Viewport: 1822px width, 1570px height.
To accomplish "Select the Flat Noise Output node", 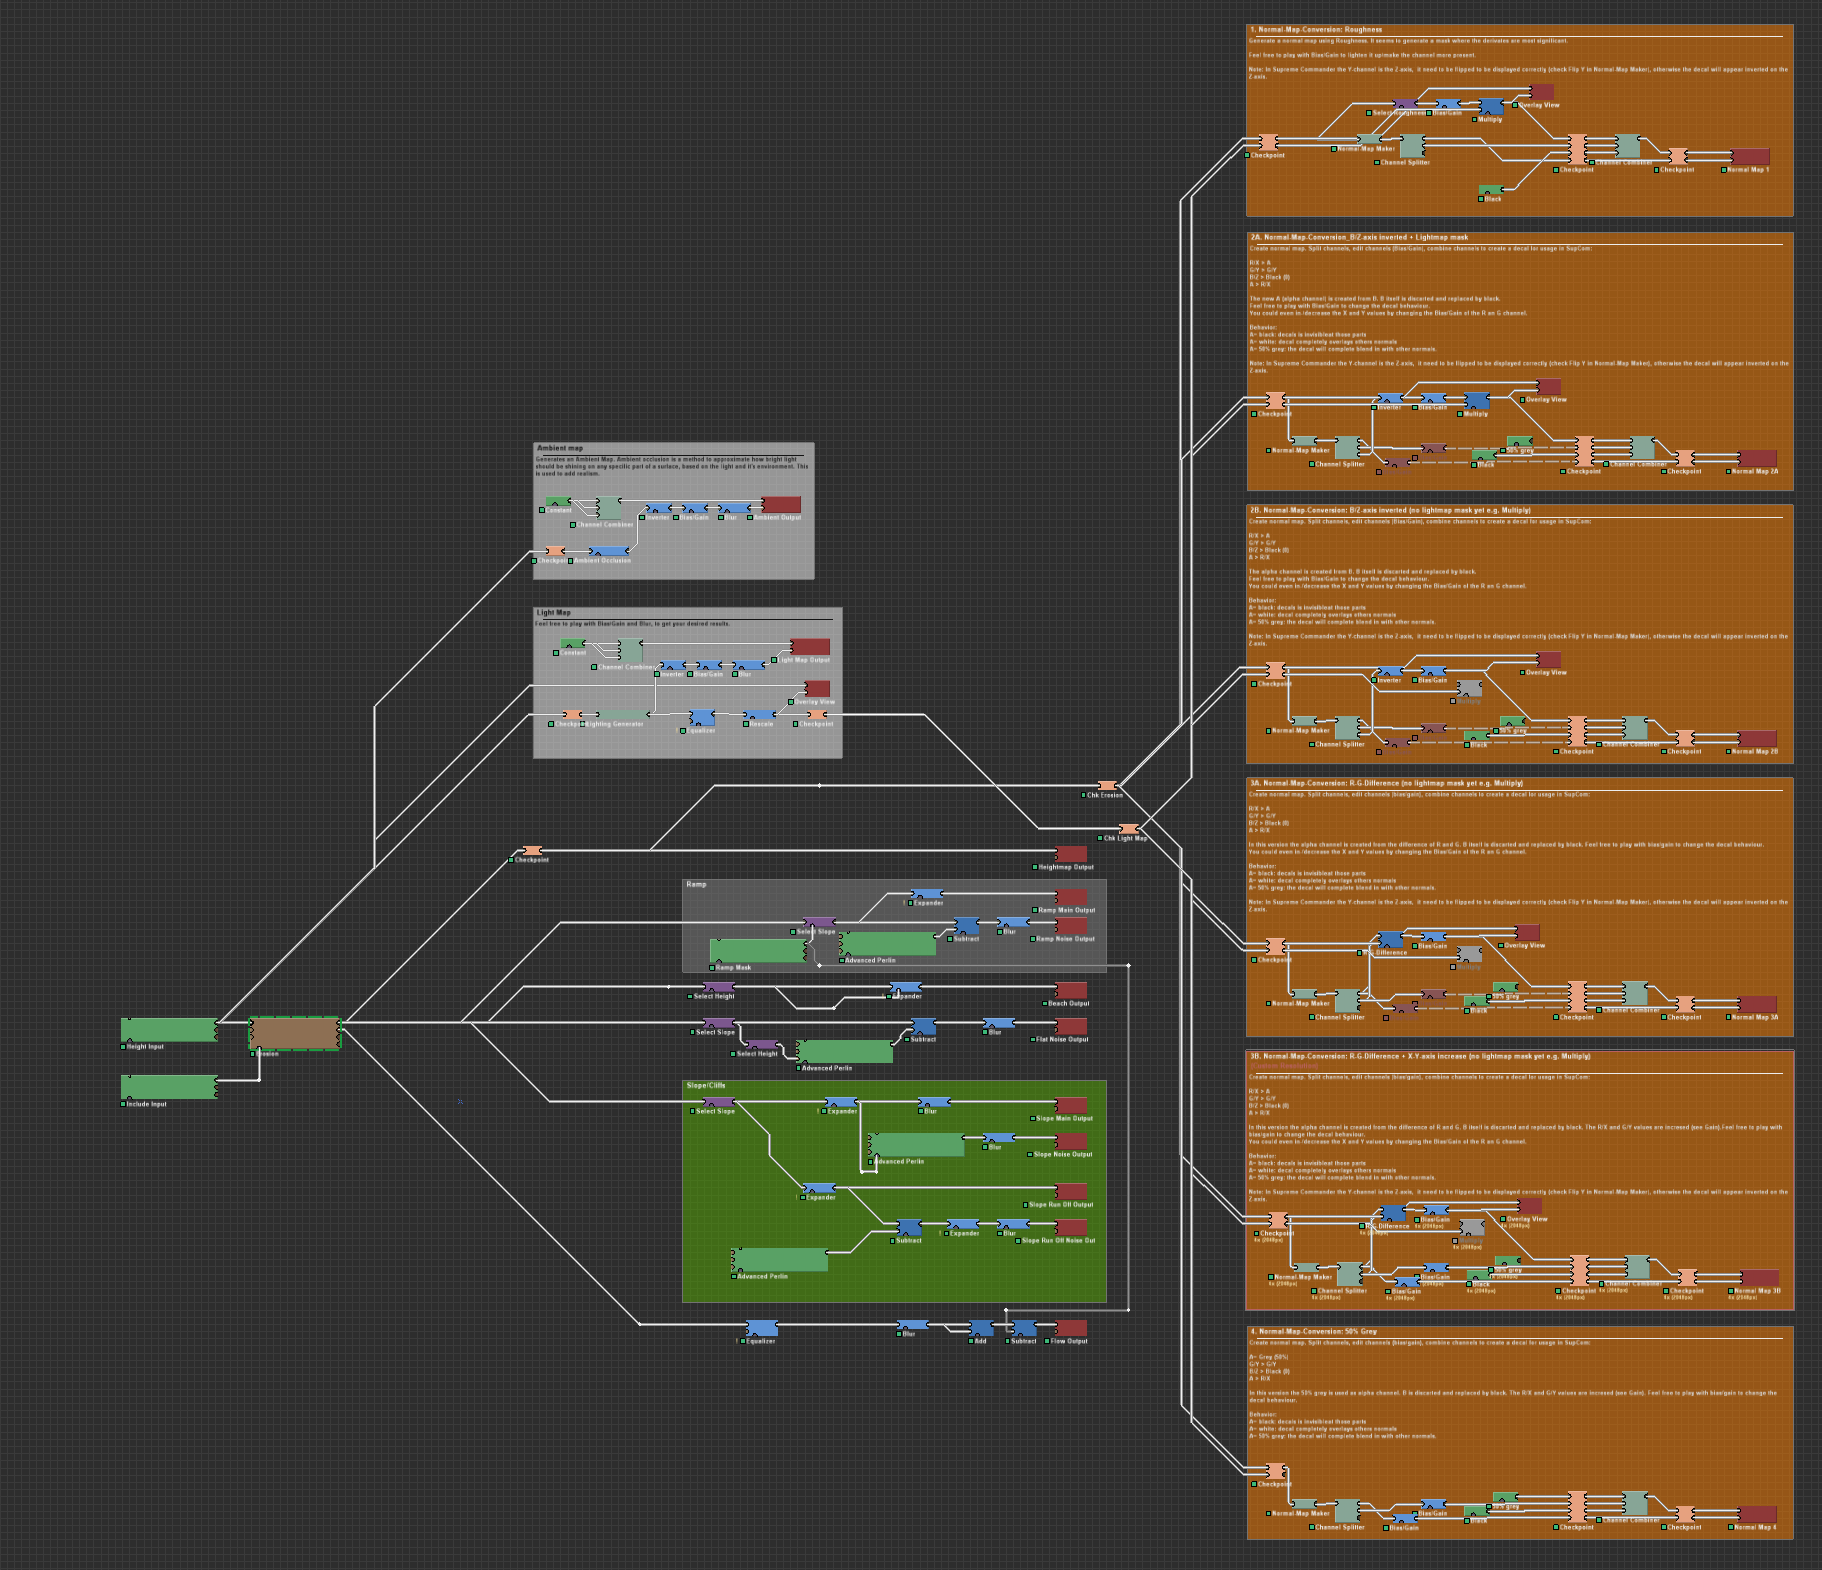I will (x=1072, y=1026).
